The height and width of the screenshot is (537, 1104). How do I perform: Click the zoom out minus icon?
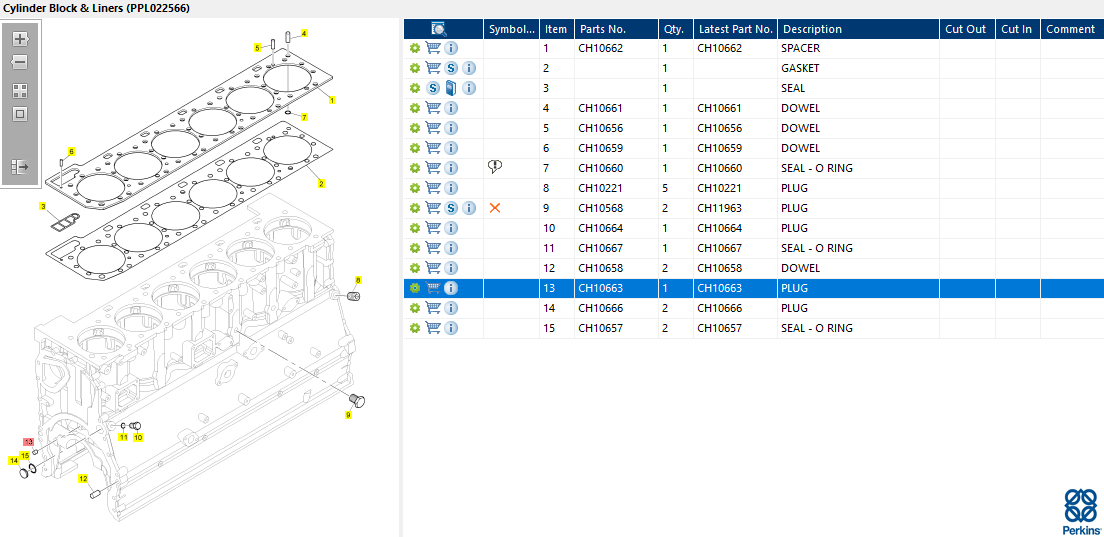point(20,63)
